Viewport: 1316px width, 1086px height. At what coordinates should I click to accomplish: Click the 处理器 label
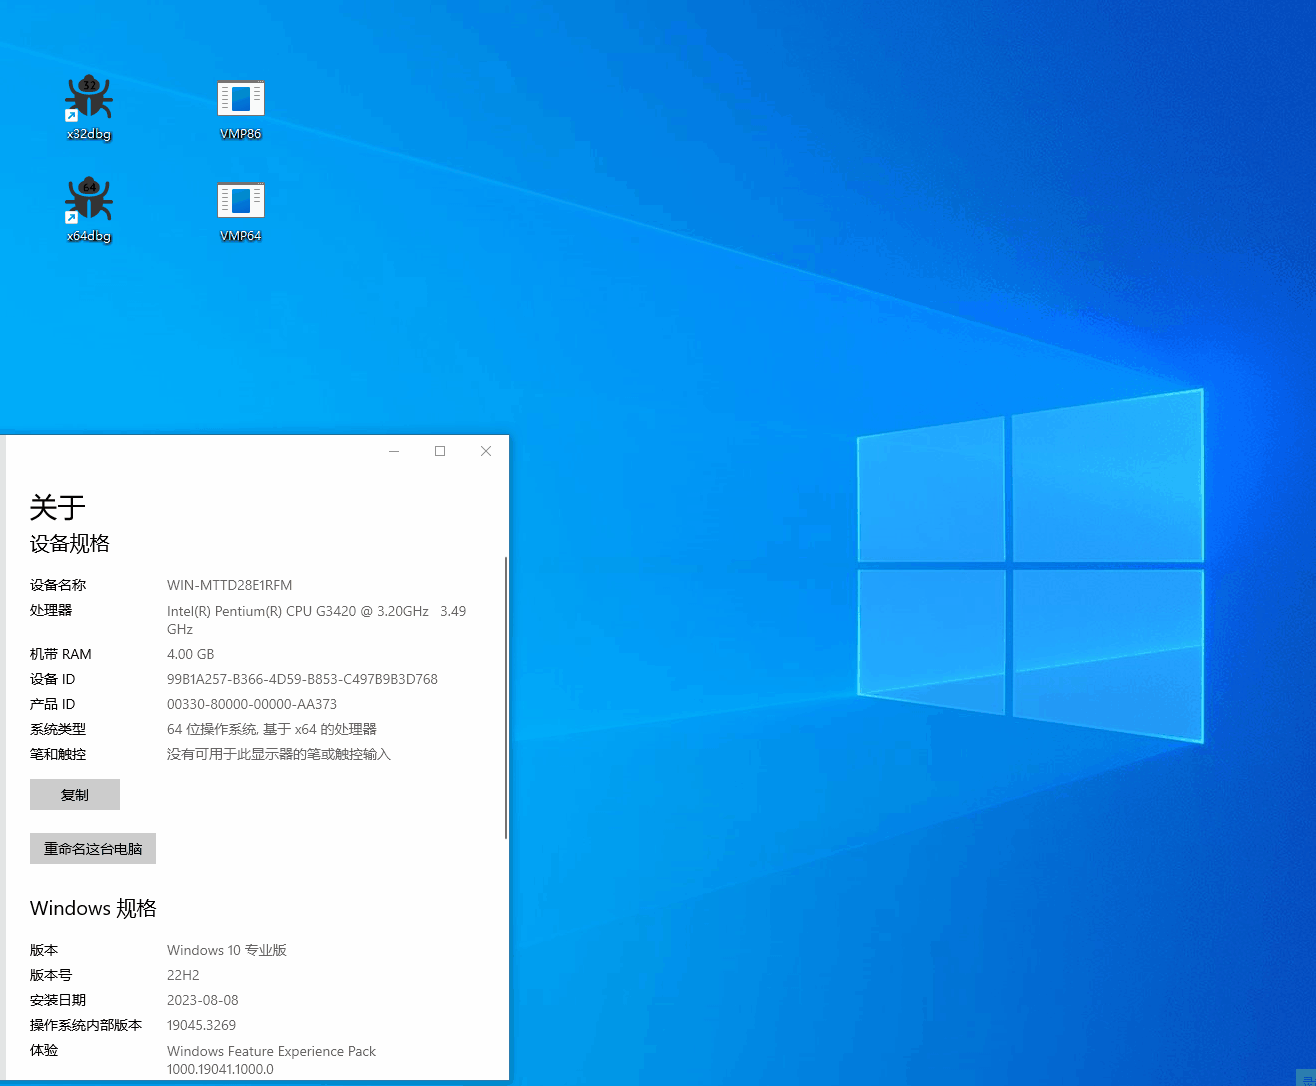point(51,610)
